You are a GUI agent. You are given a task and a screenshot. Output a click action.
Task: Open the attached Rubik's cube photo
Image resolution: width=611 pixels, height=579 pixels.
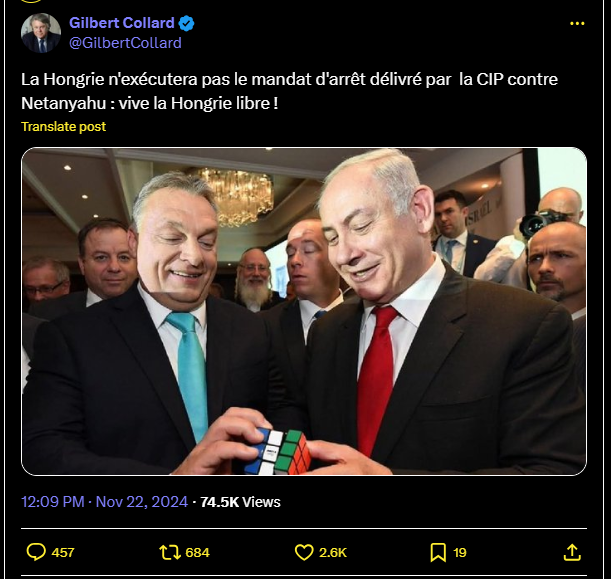[x=304, y=311]
